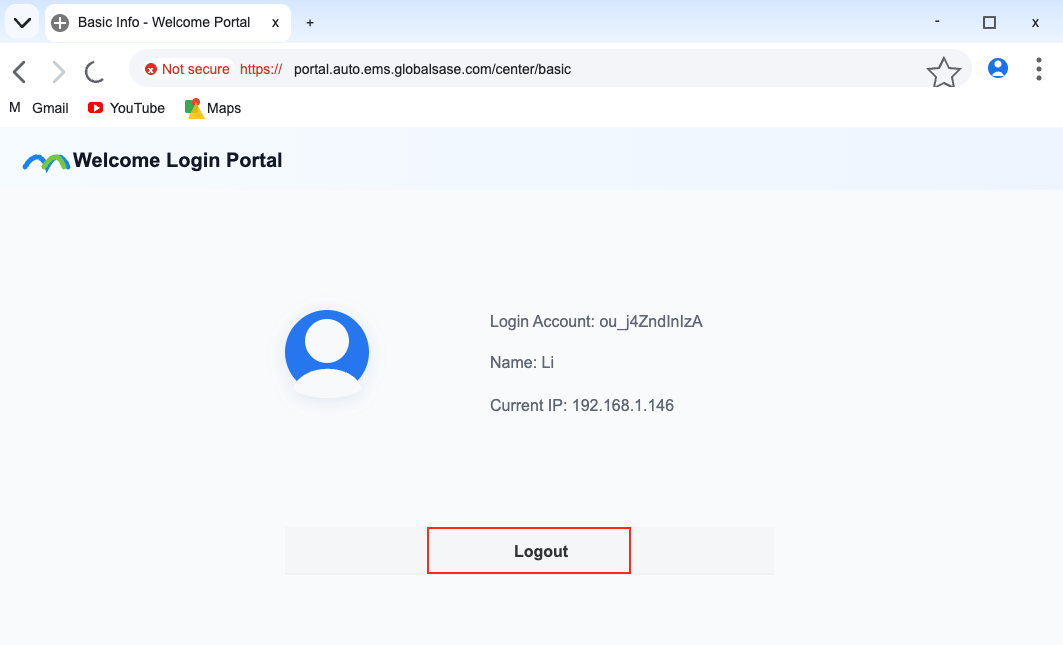Screen dimensions: 1063x645
Task: Maximize the browser window
Action: [x=989, y=22]
